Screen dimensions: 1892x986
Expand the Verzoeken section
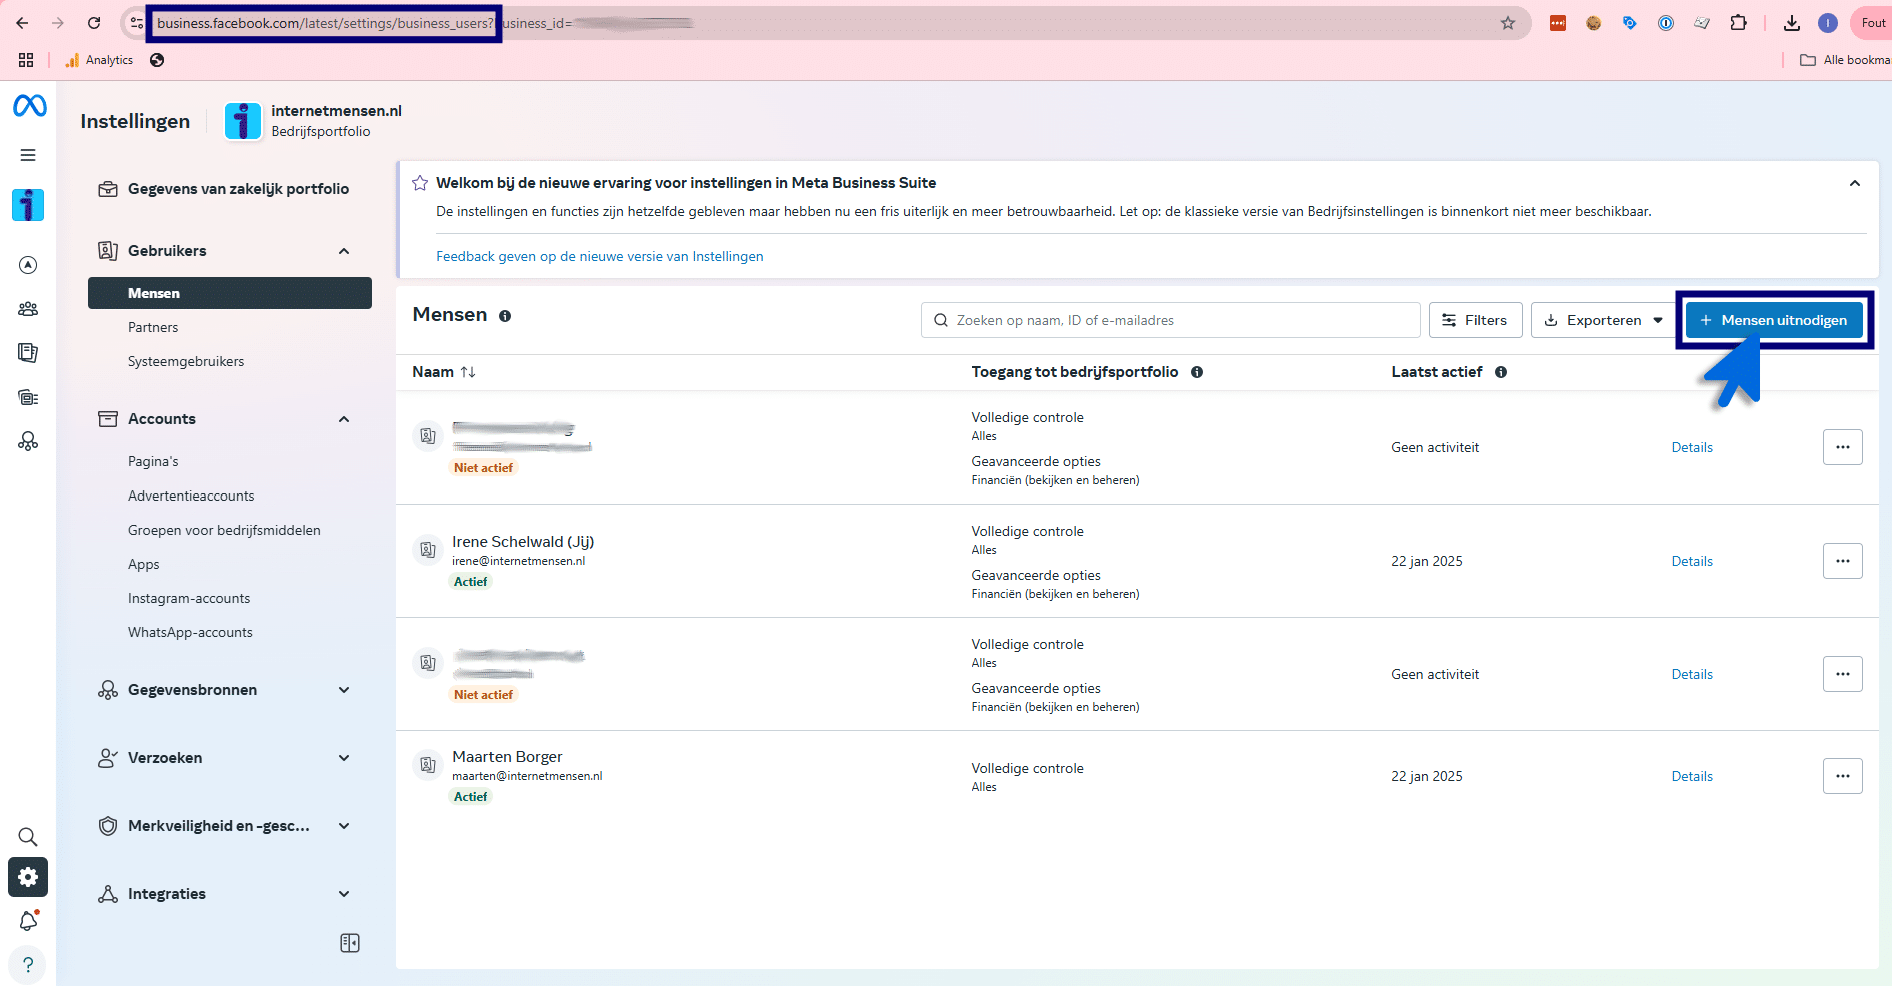coord(344,758)
